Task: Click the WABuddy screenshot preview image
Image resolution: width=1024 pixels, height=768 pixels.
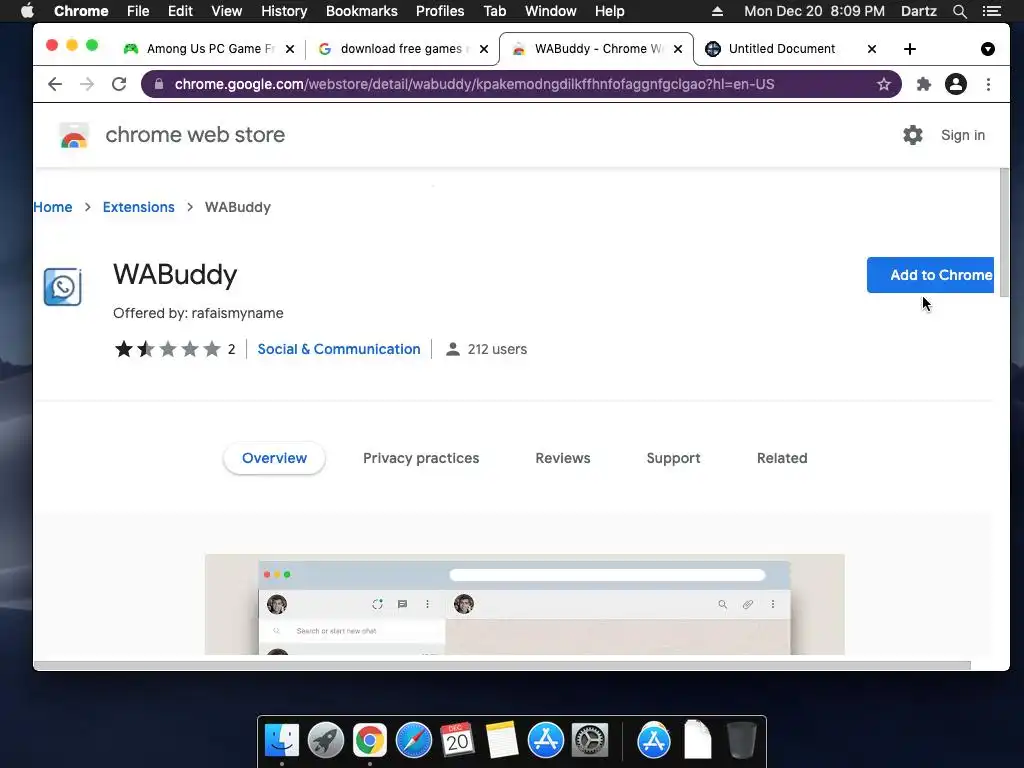Action: [524, 605]
